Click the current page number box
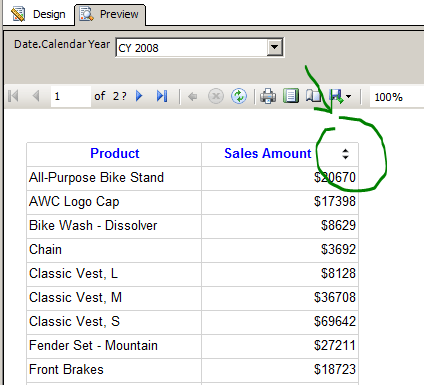Viewport: 424px width, 385px height. [70, 96]
